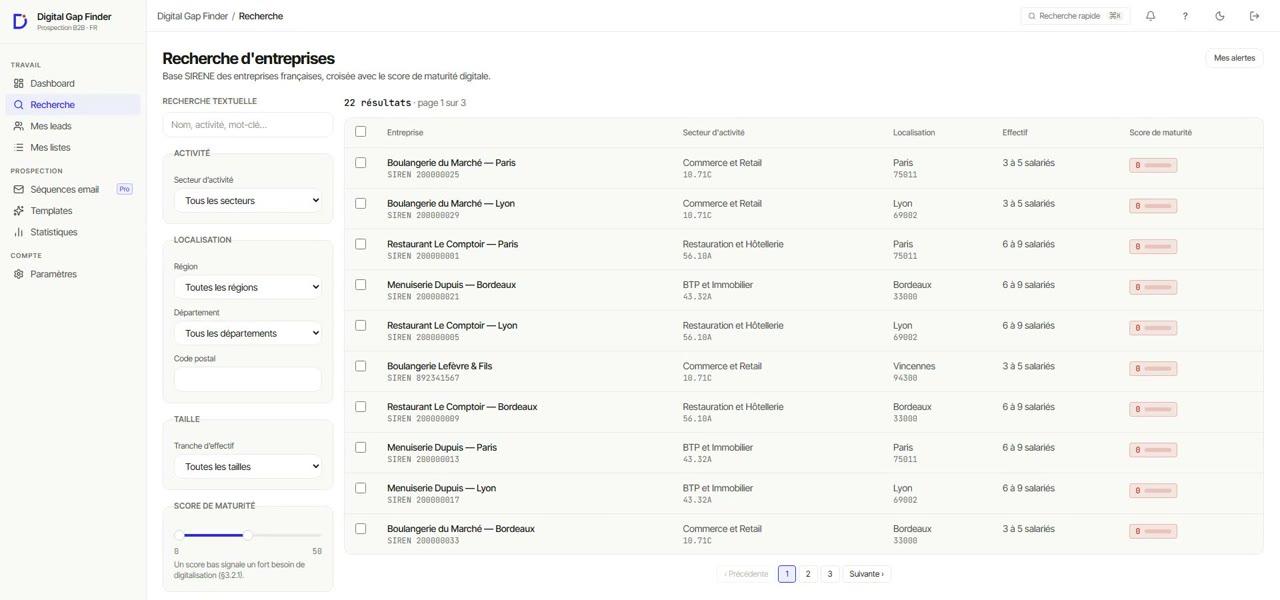Open Paramètres in the sidebar
1280x600 pixels.
73,274
